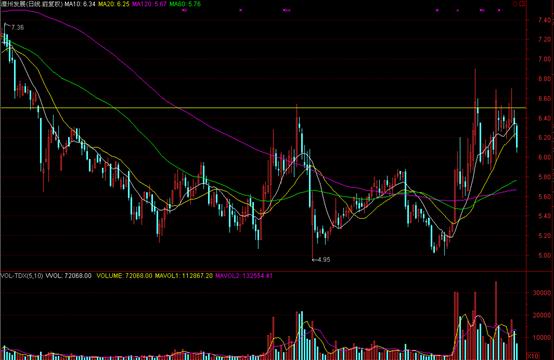Click the leftmost purple info marker at top
554x360 pixels.
[x=184, y=11]
